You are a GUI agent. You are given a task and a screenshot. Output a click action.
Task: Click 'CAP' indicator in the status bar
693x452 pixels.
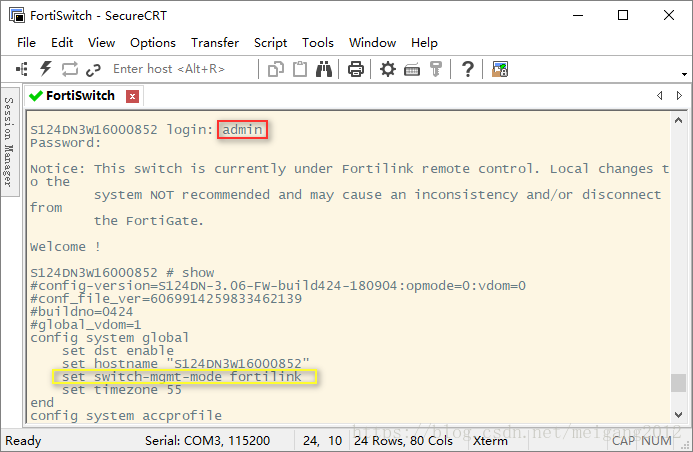[624, 441]
